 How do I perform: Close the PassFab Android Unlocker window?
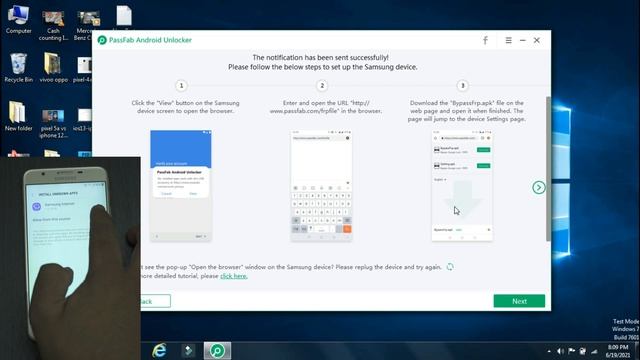coord(537,40)
